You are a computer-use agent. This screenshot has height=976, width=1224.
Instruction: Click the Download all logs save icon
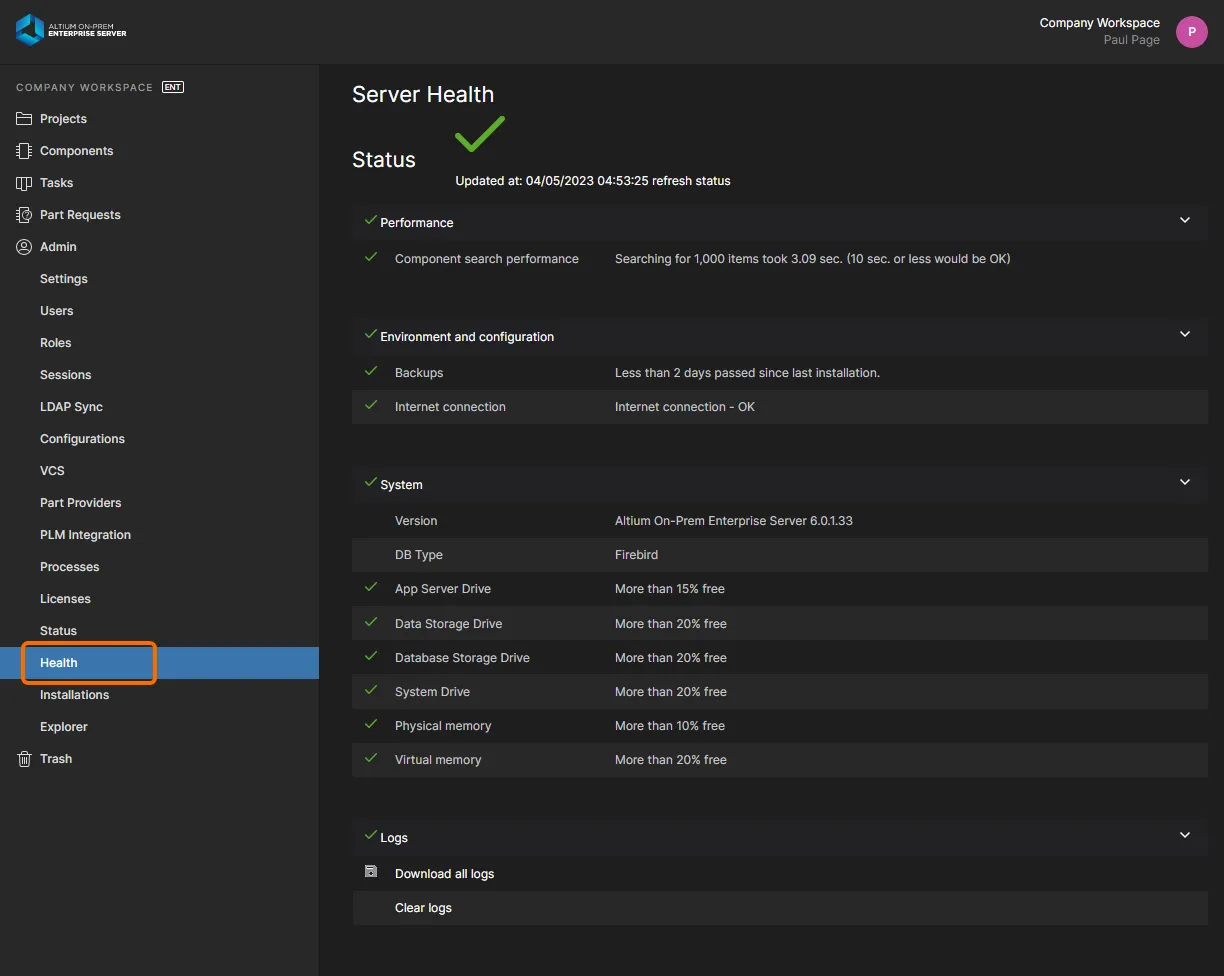(x=371, y=872)
